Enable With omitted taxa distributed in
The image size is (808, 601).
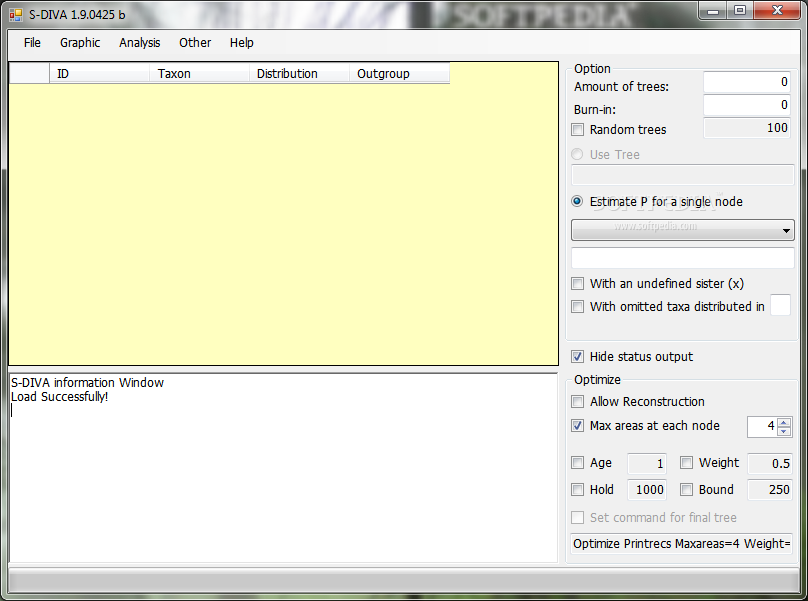tap(578, 307)
